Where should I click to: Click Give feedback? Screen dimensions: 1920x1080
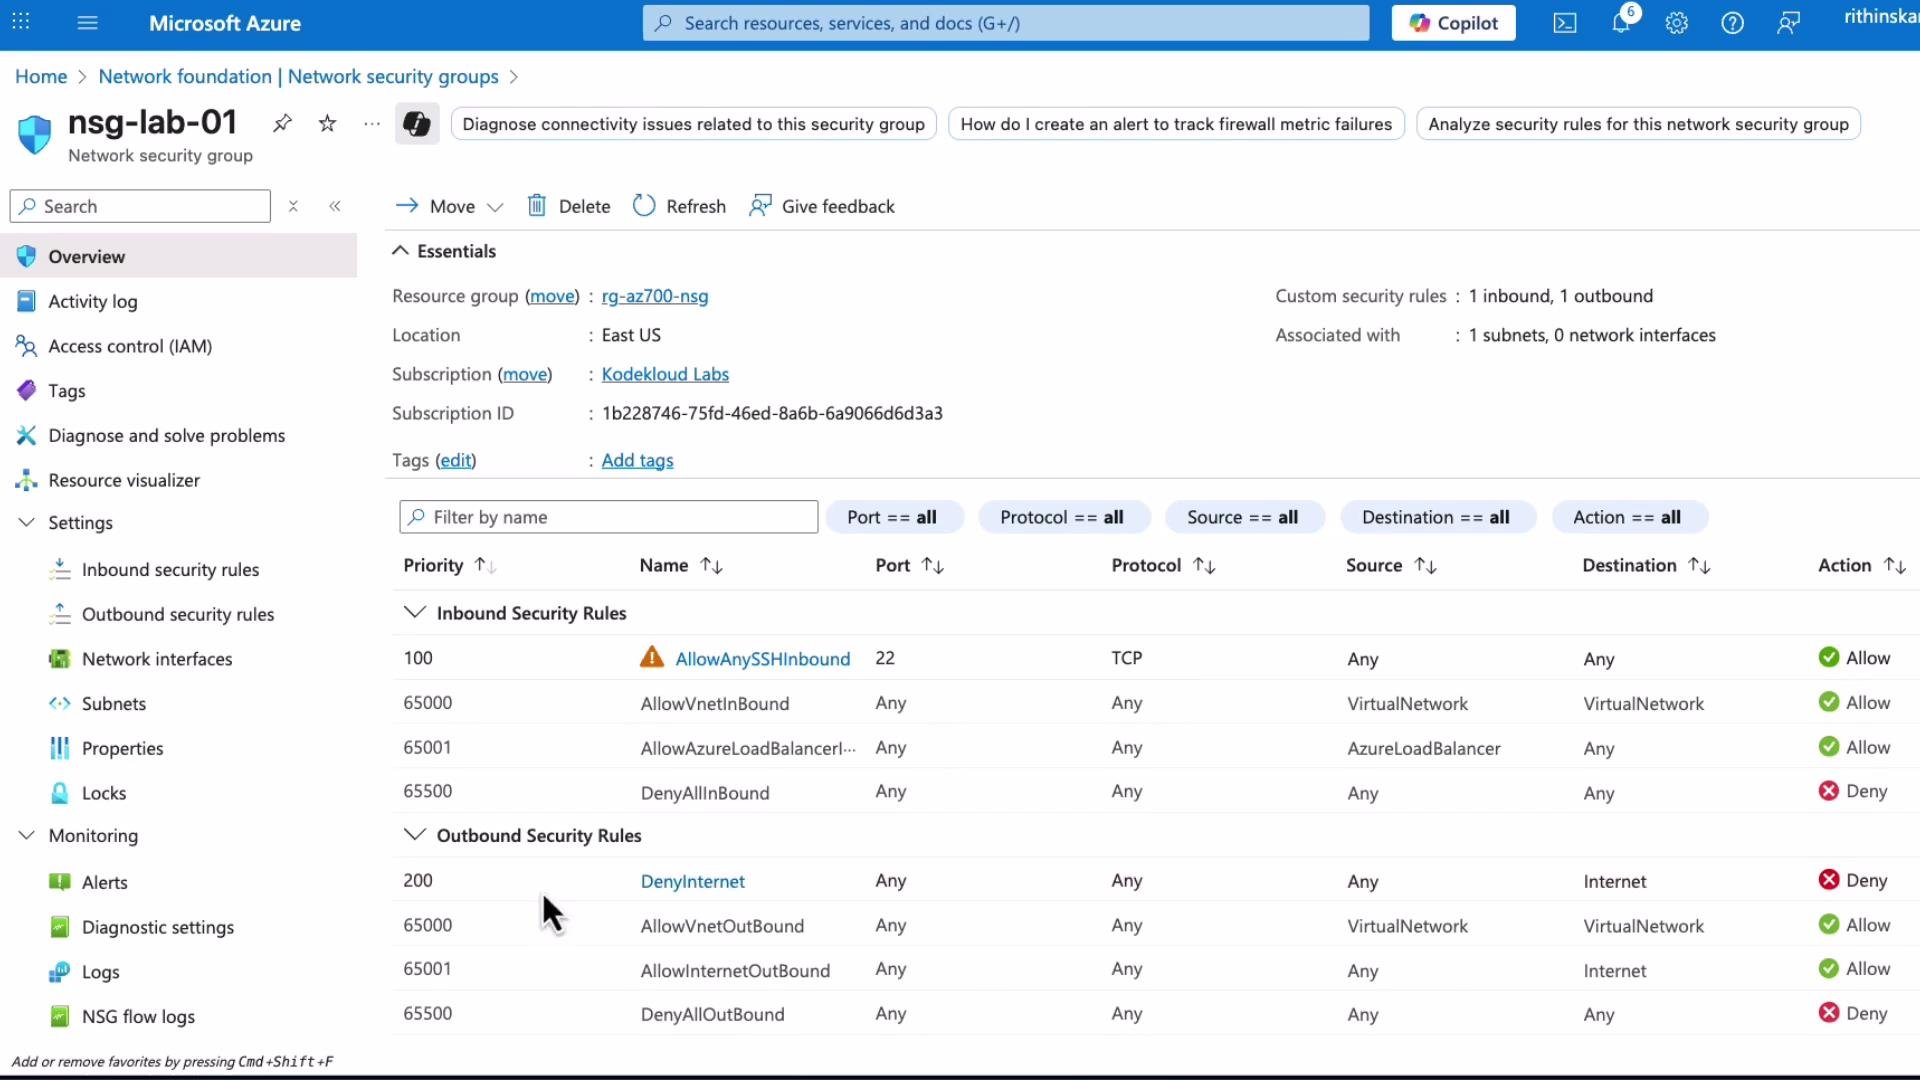(x=822, y=206)
